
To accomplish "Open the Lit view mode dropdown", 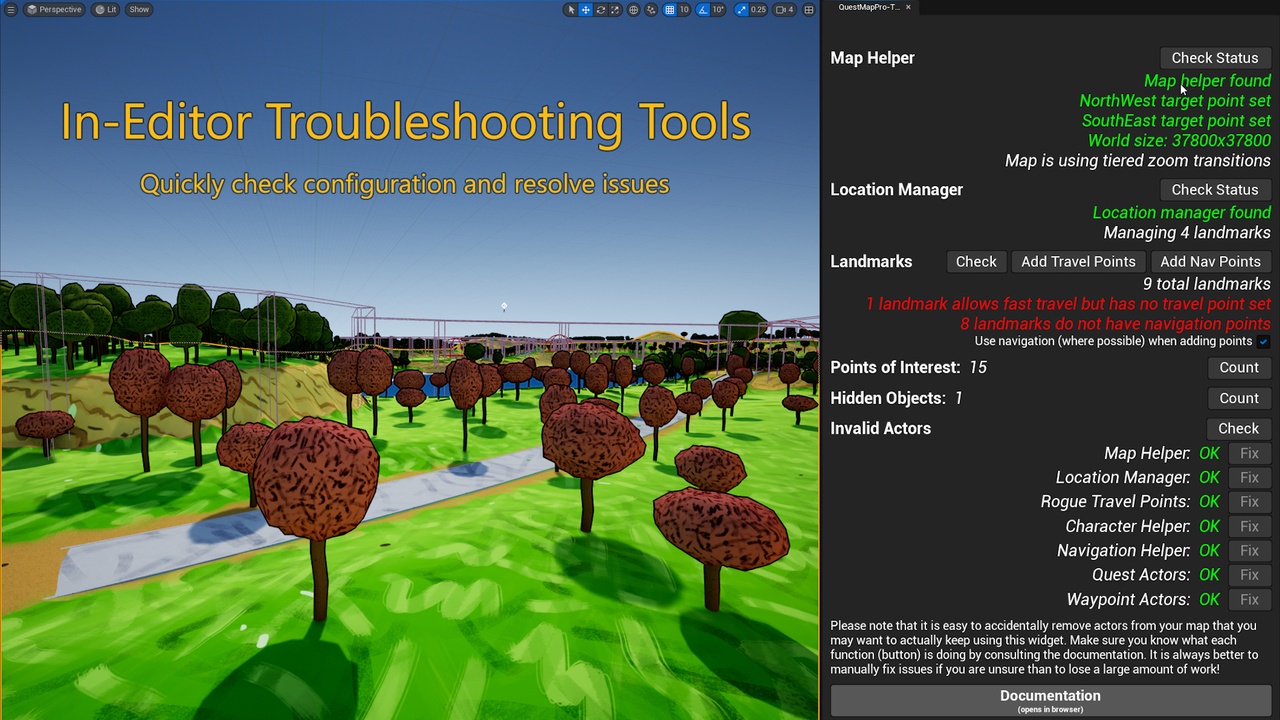I will pos(106,10).
